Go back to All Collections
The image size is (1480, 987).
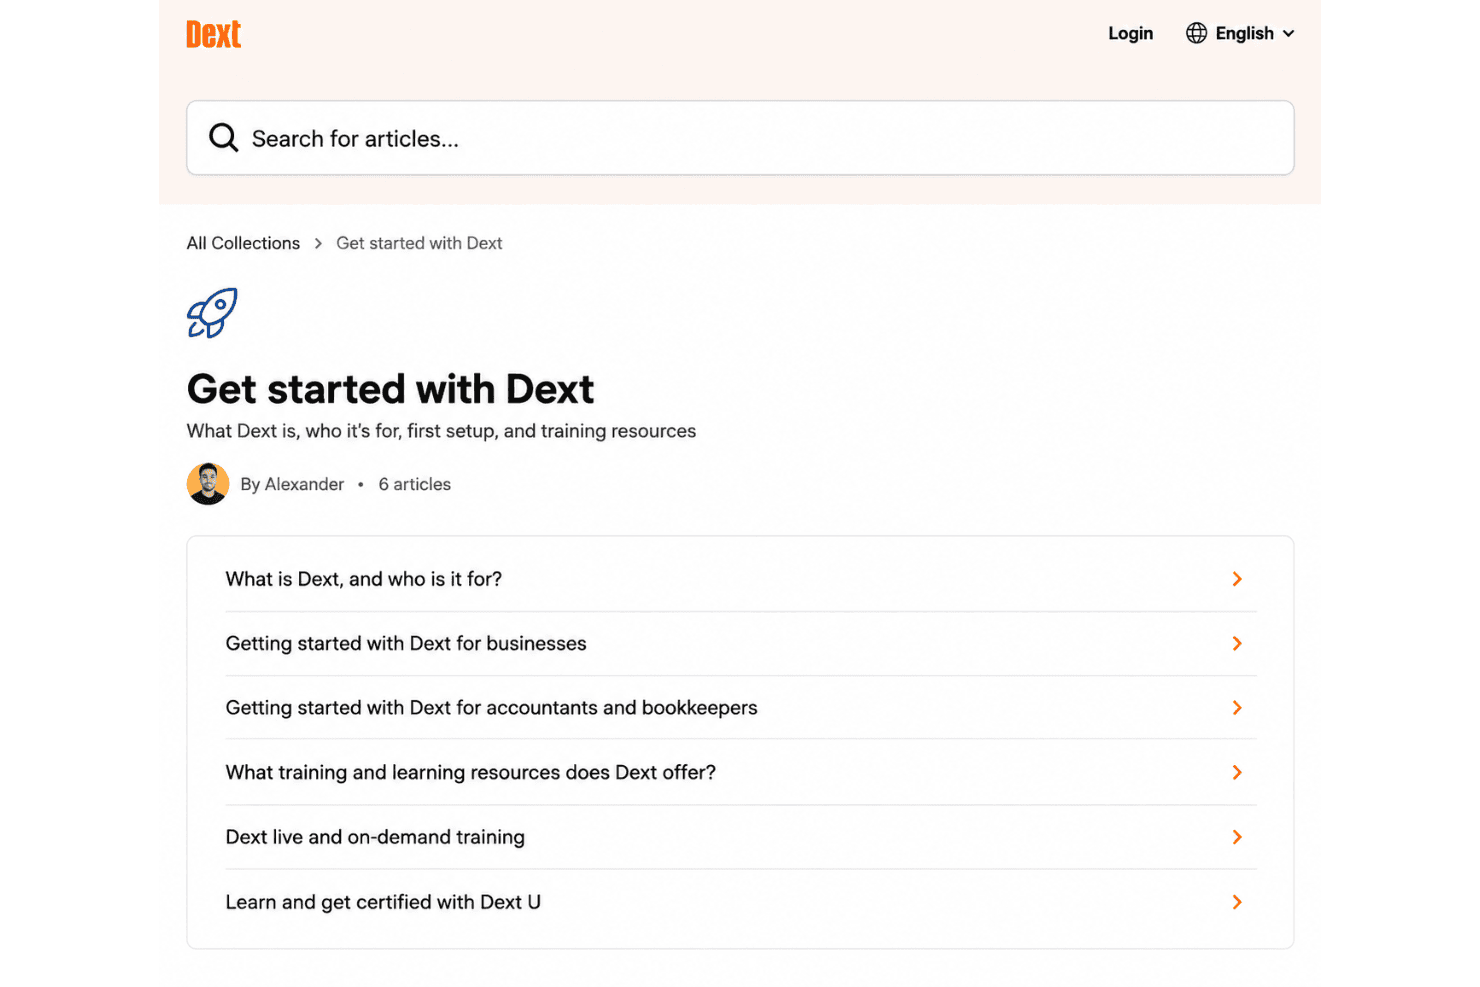(243, 243)
